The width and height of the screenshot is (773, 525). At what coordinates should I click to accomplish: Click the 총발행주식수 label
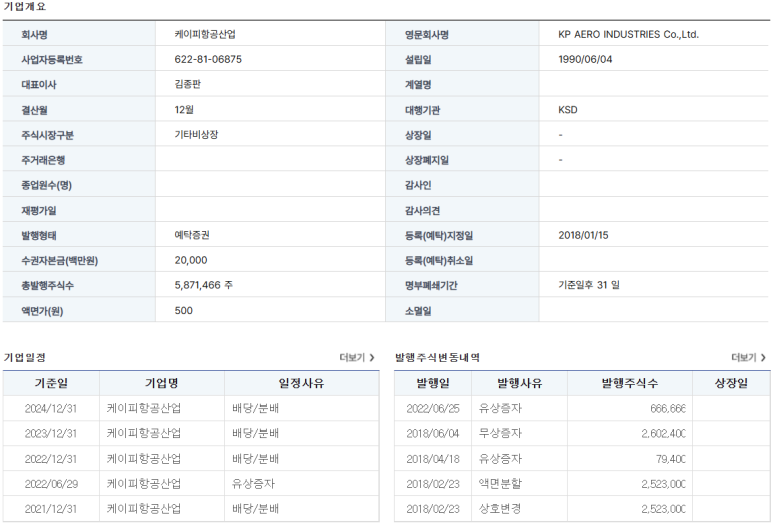click(x=47, y=285)
